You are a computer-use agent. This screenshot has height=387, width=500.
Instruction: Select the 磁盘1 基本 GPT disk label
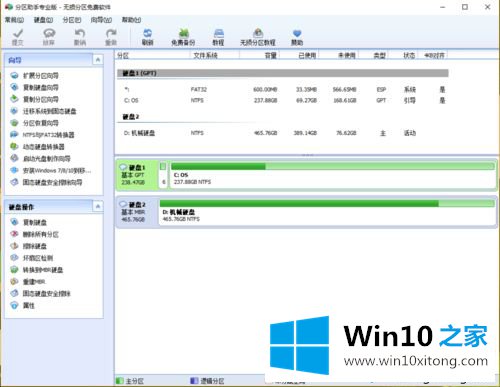(x=137, y=175)
